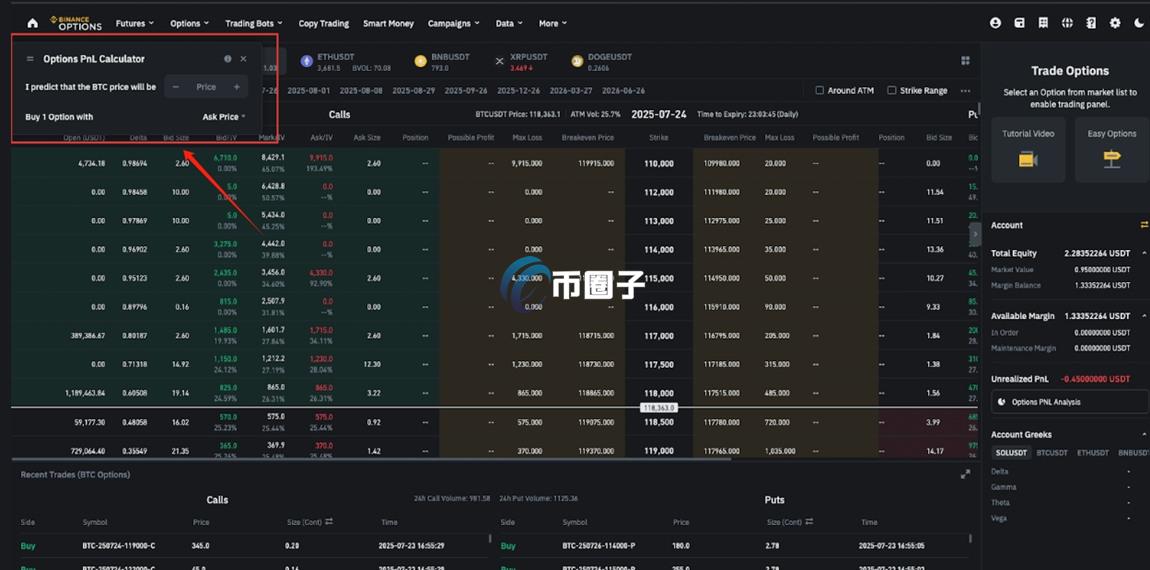Open the orders receipt icon
The height and width of the screenshot is (570, 1150).
pyautogui.click(x=1043, y=23)
